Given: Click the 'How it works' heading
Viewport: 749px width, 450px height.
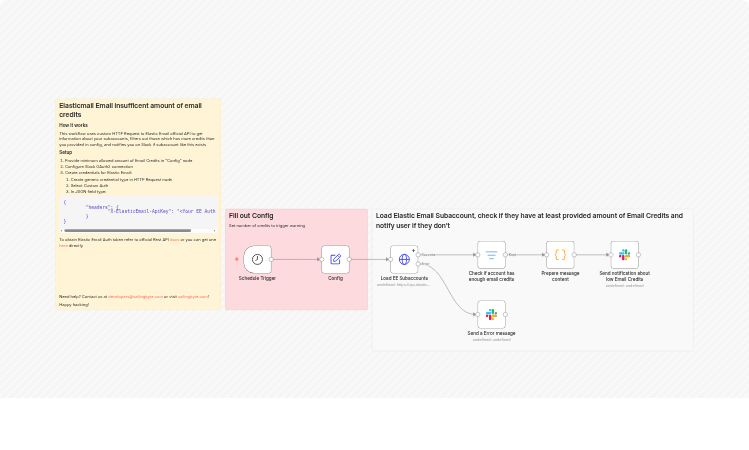Looking at the screenshot, I should (x=73, y=125).
